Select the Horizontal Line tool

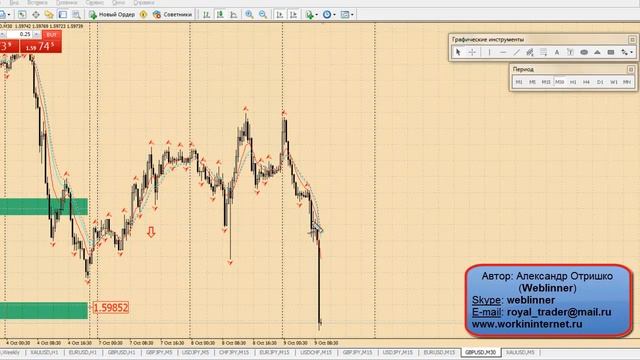point(503,52)
